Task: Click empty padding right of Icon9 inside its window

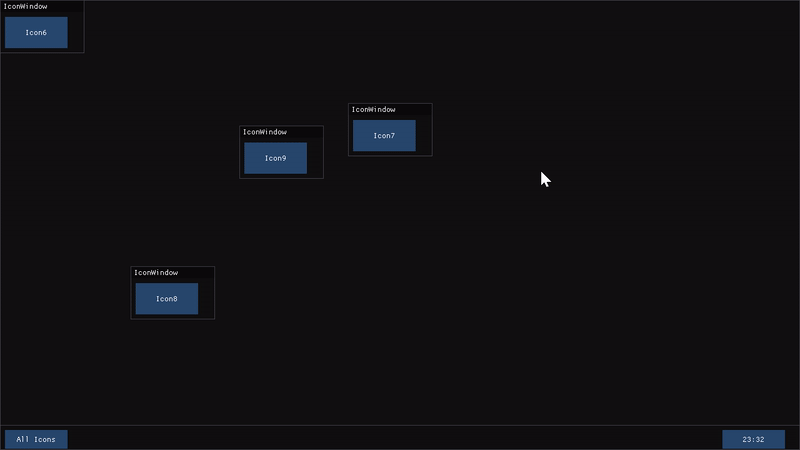Action: pyautogui.click(x=315, y=157)
